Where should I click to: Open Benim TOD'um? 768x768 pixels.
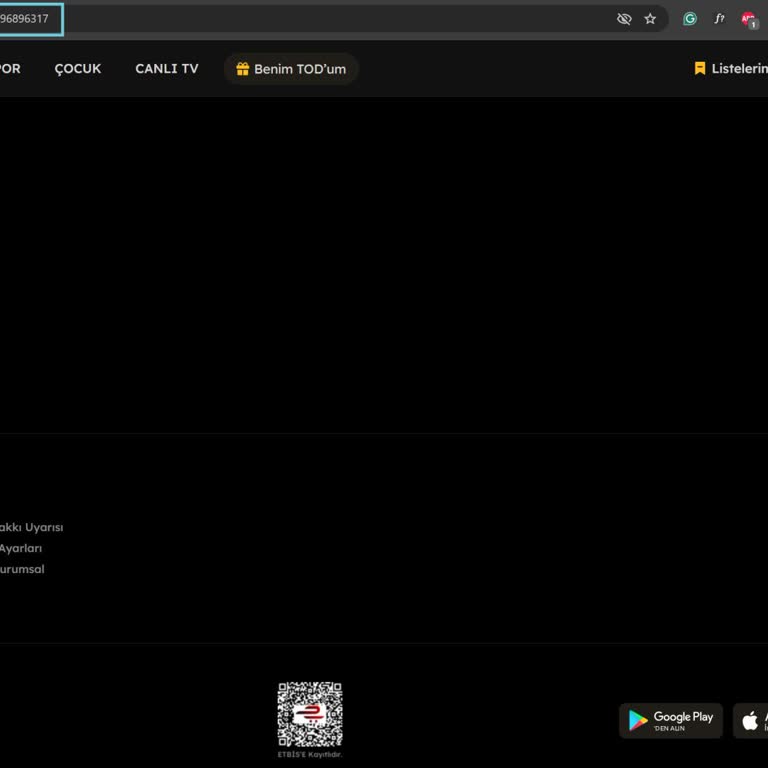click(299, 69)
